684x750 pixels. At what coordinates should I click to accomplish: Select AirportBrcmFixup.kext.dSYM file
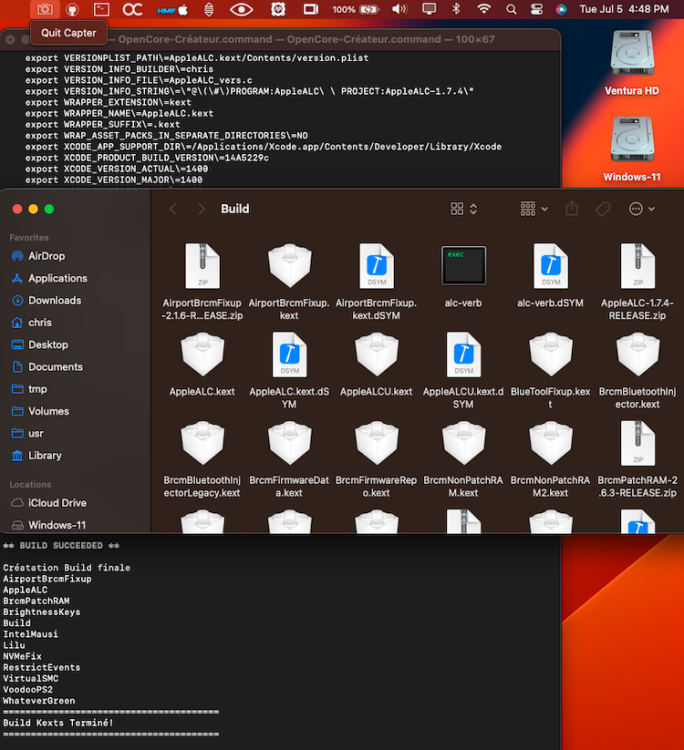[376, 281]
